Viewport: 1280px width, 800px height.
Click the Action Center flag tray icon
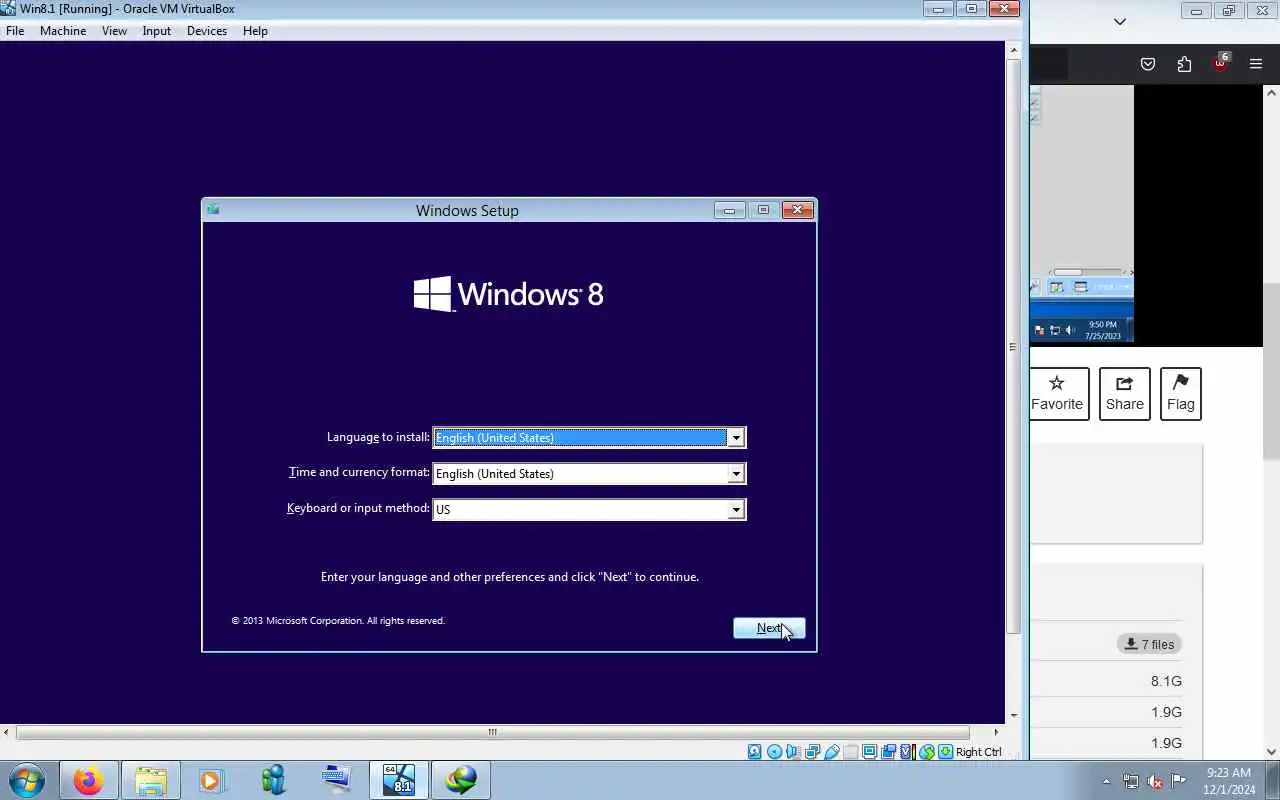[x=1179, y=781]
